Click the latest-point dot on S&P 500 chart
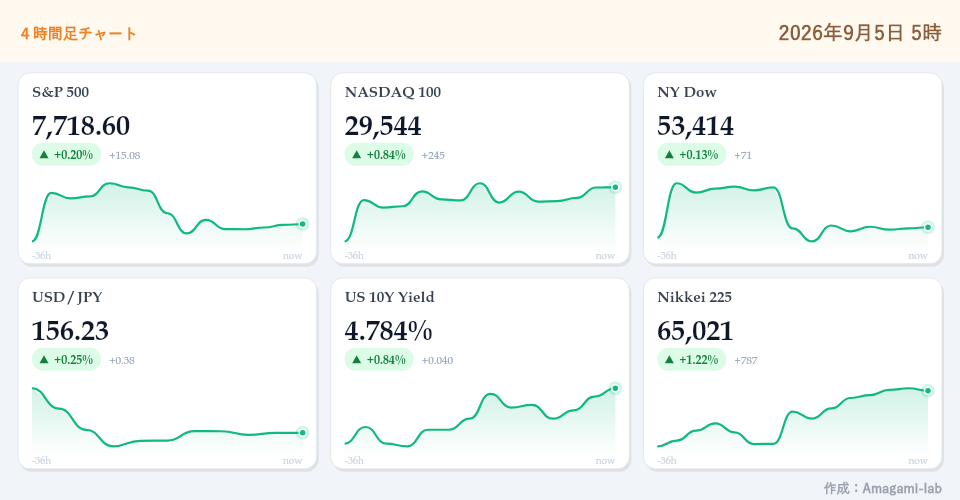The image size is (960, 500). point(302,224)
